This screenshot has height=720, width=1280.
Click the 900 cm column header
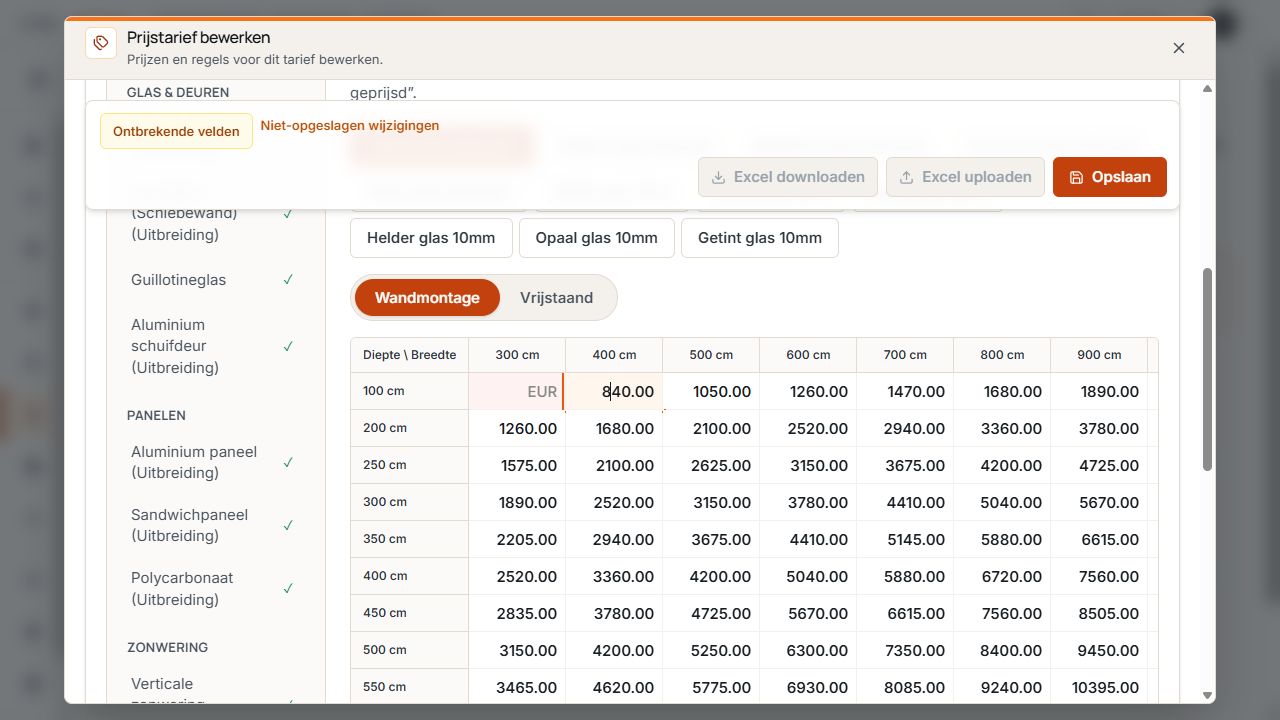1099,355
